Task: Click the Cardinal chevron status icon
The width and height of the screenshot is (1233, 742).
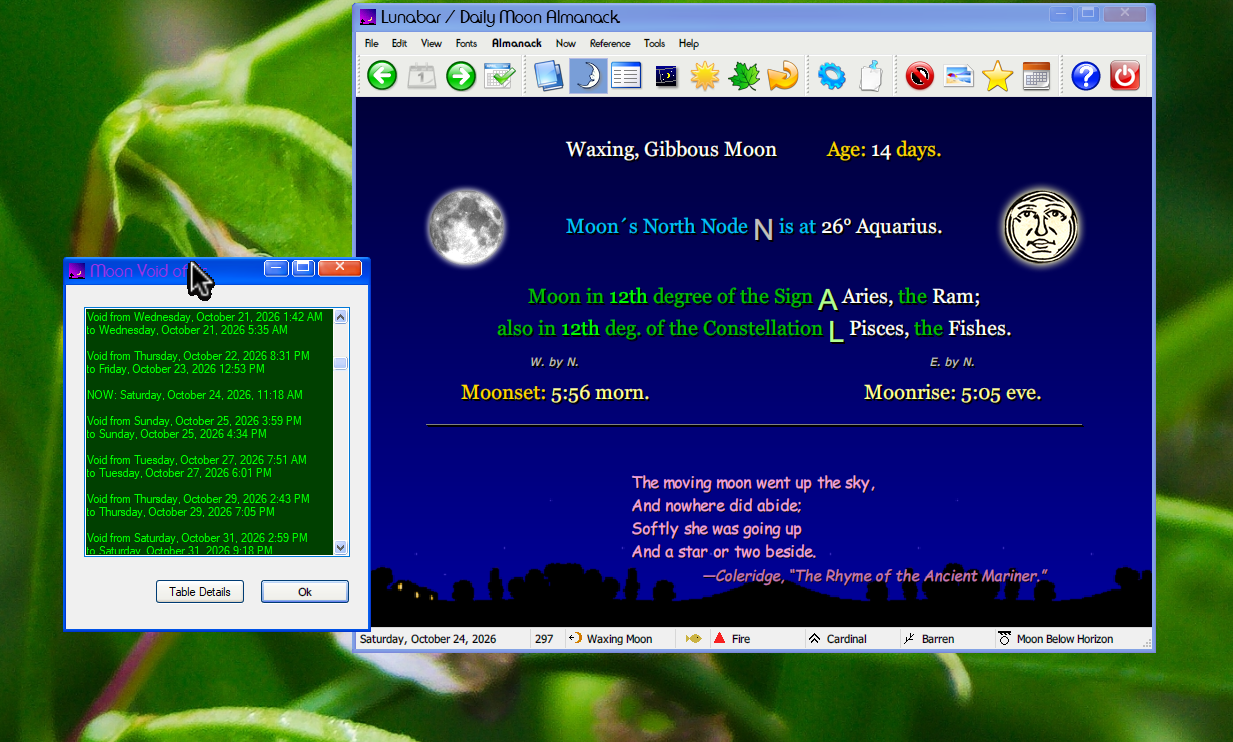Action: pos(815,639)
